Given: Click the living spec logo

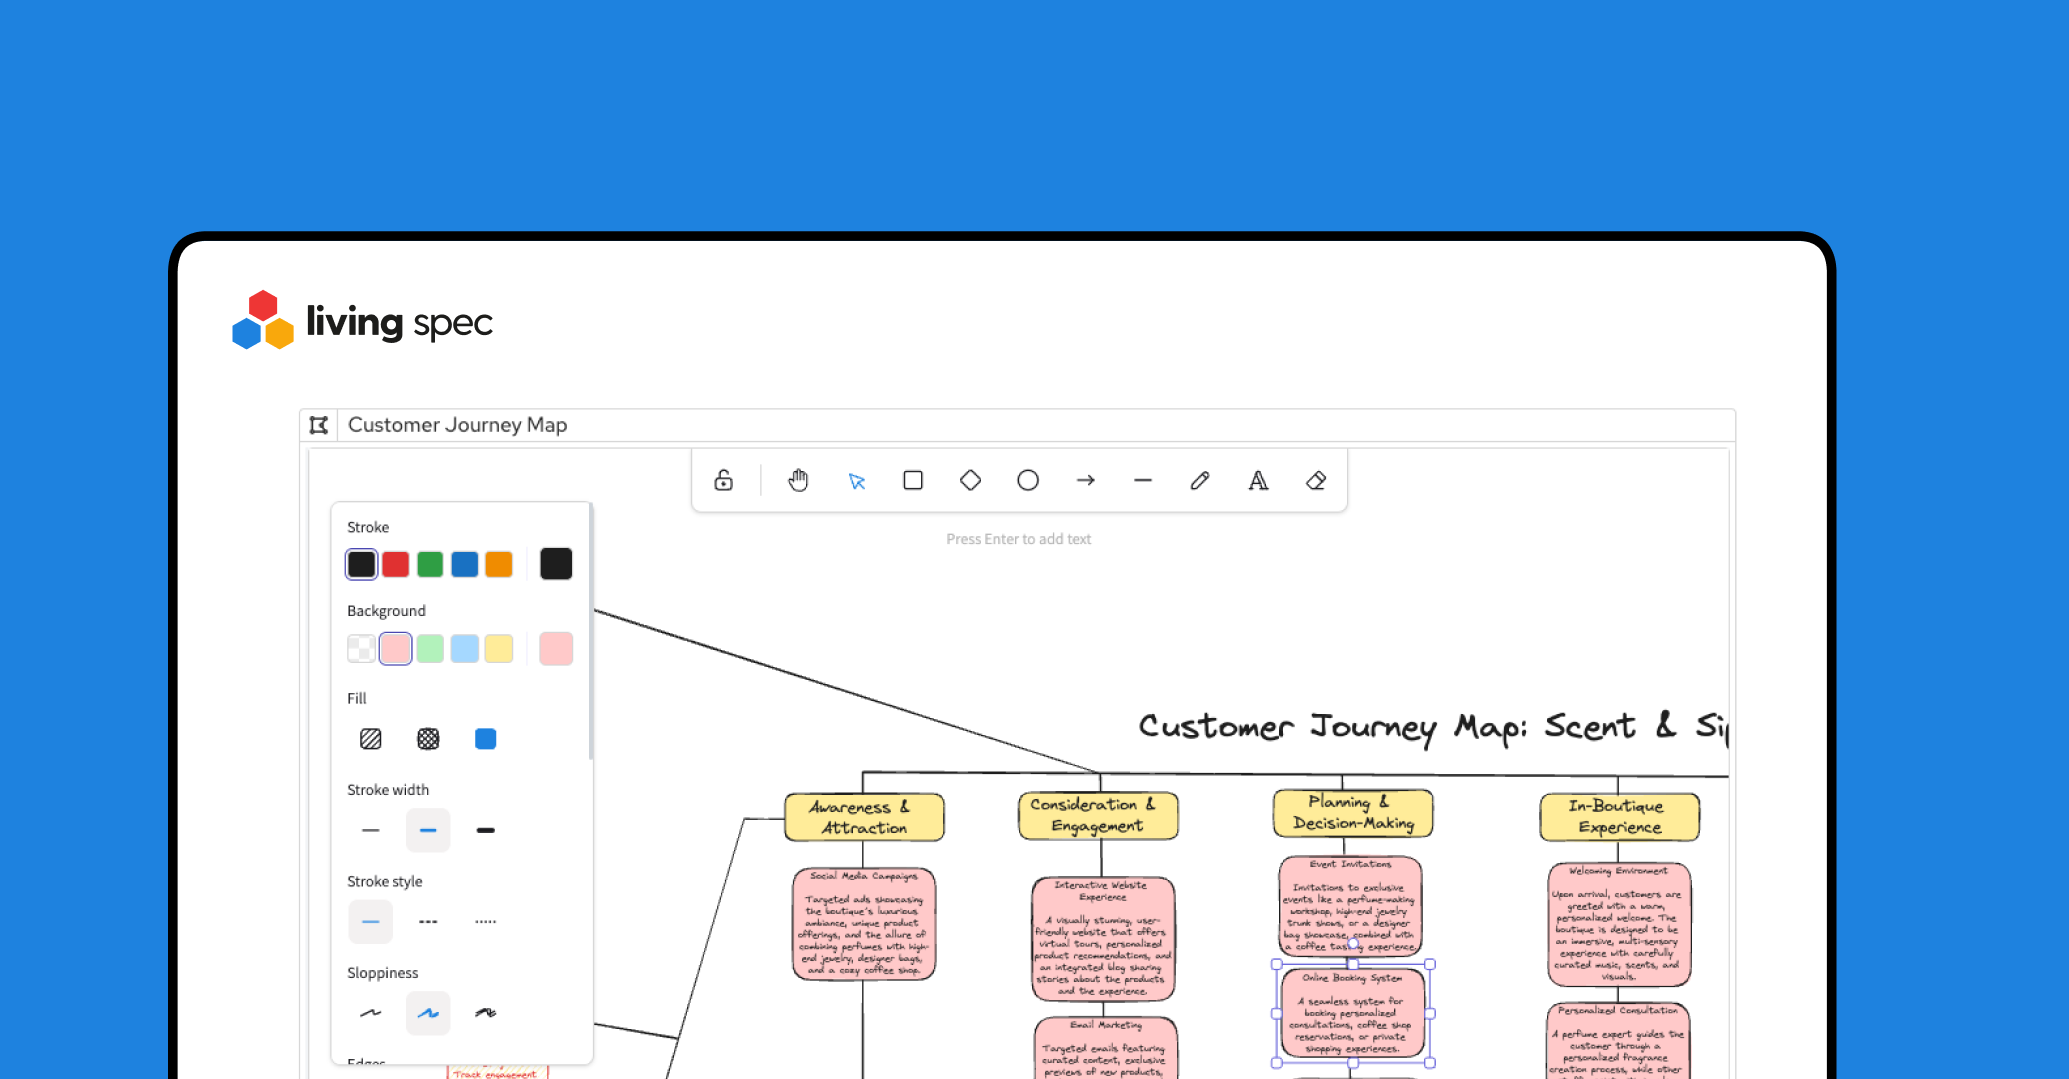Looking at the screenshot, I should (362, 321).
